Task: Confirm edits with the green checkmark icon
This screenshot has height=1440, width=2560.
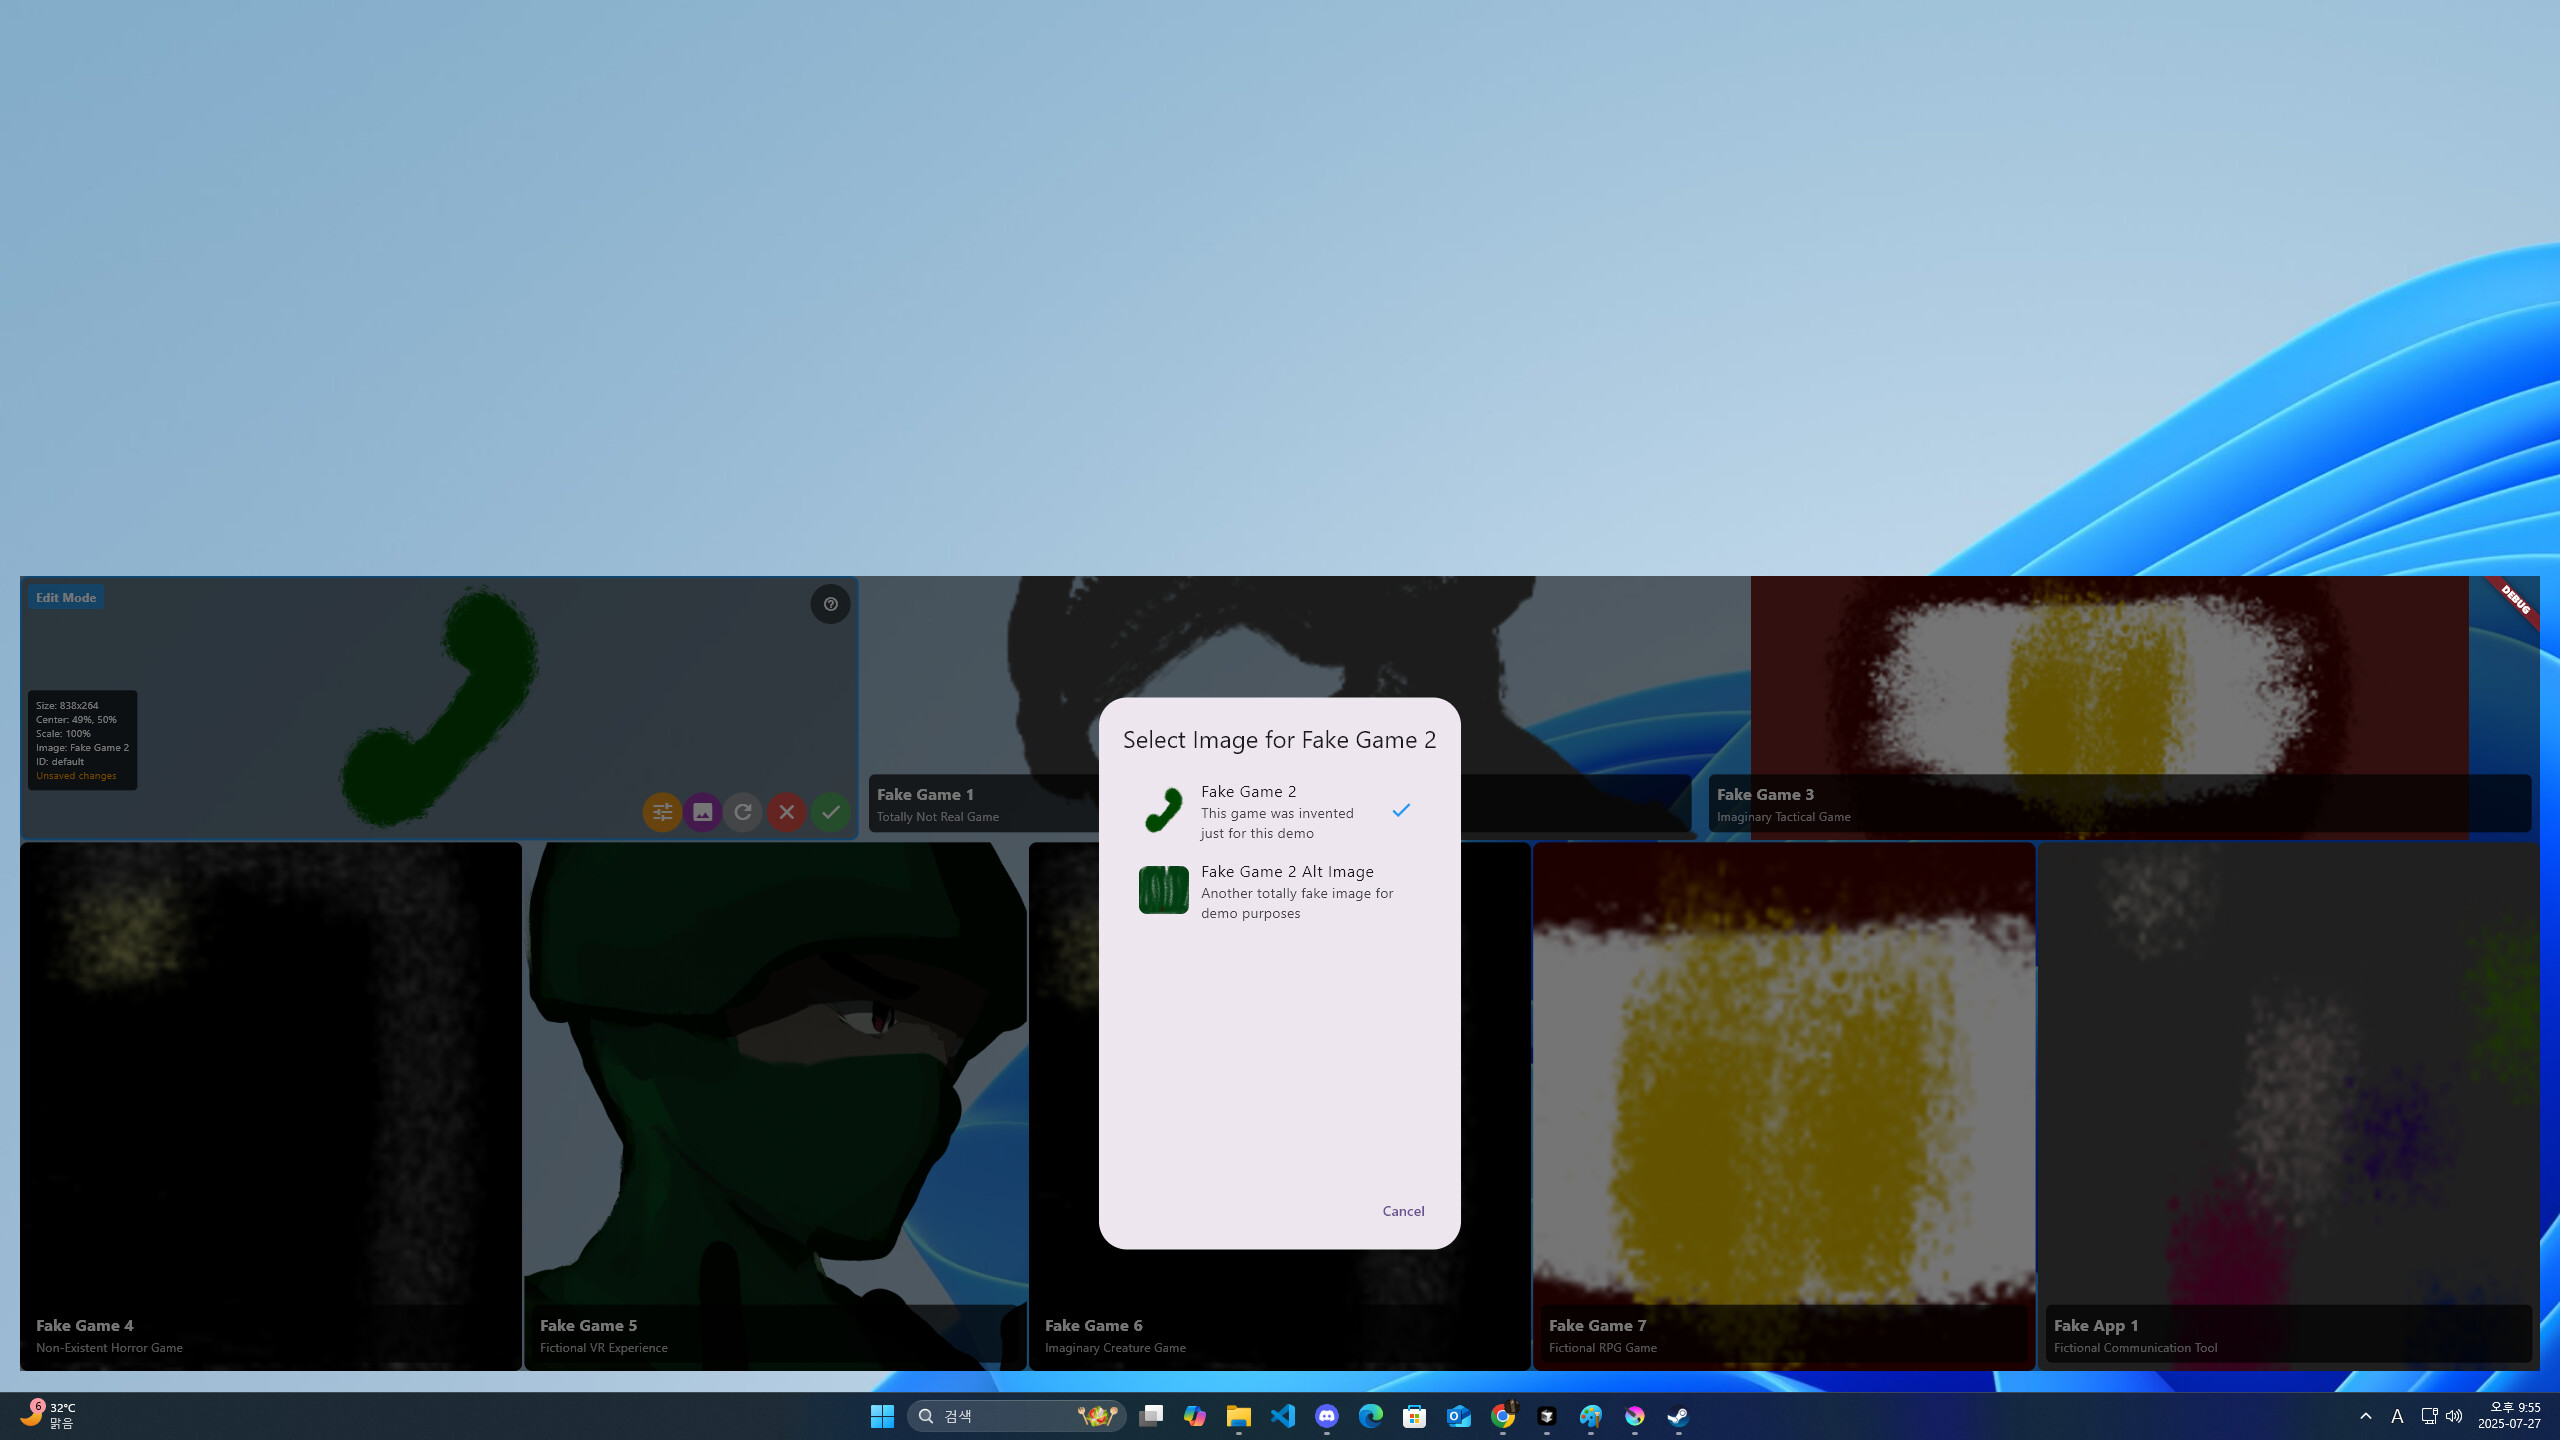Action: point(831,812)
